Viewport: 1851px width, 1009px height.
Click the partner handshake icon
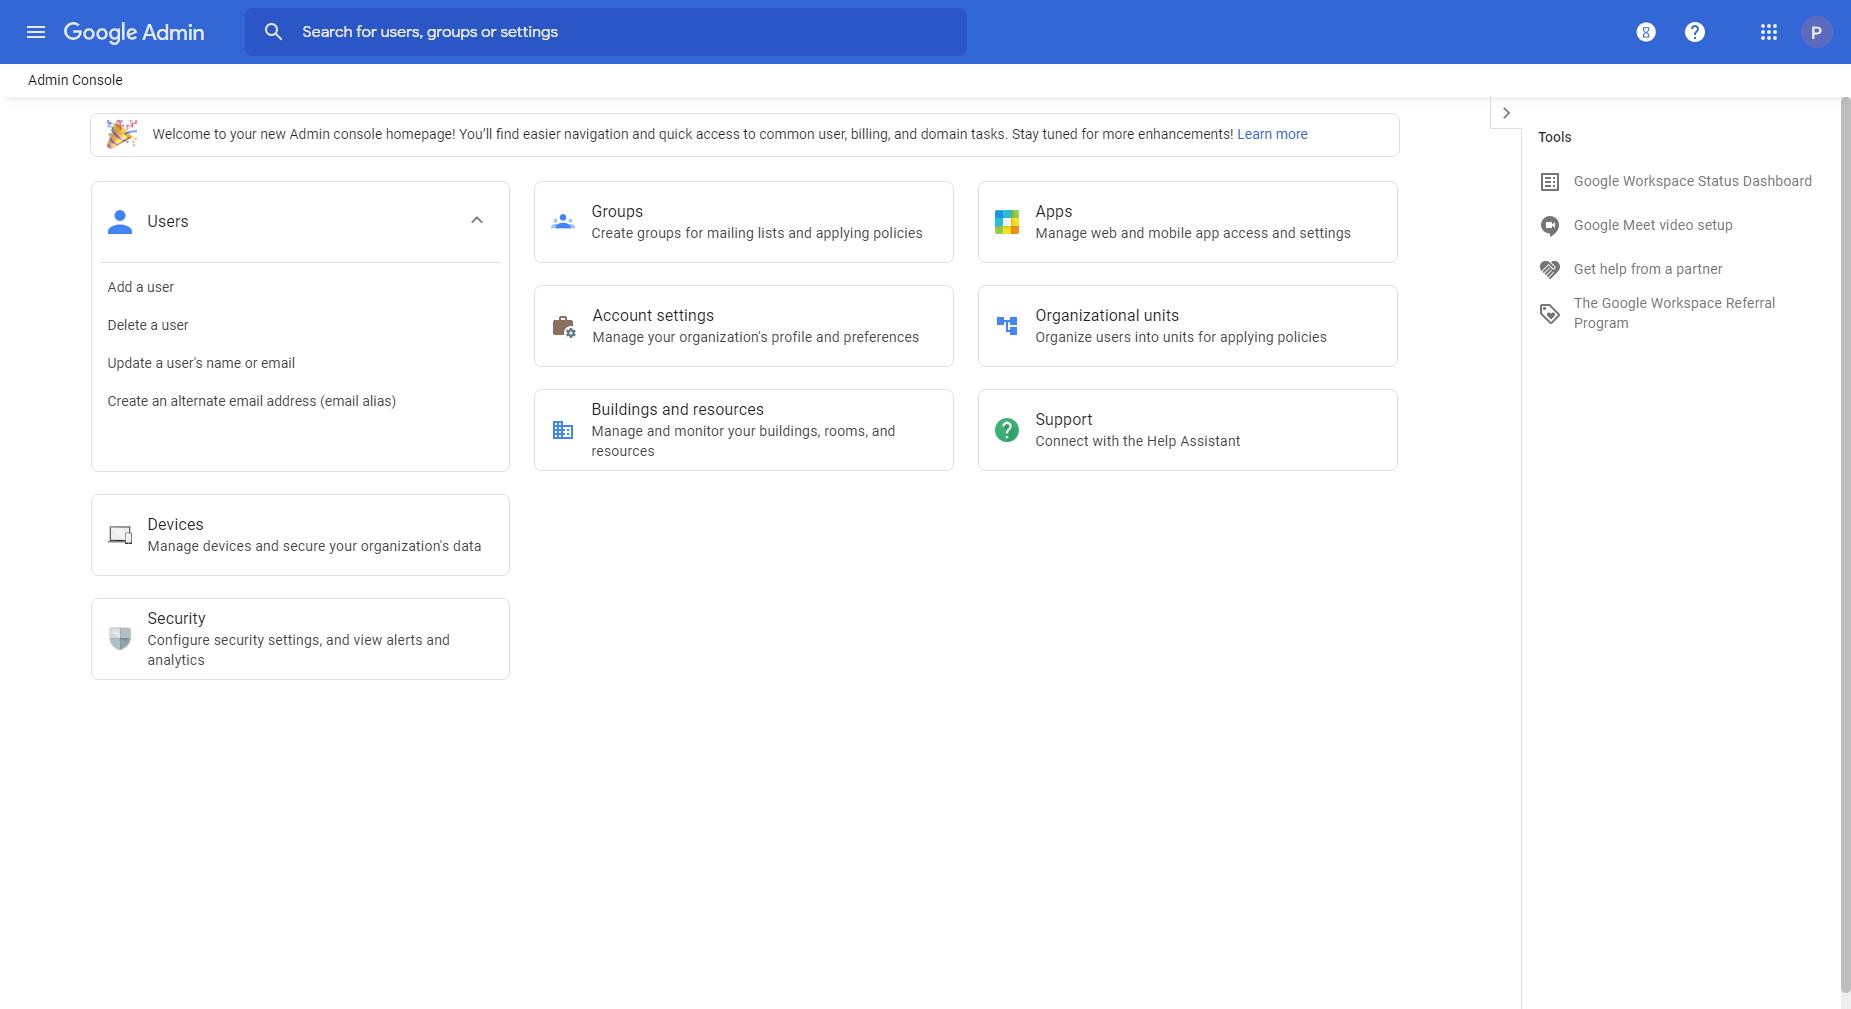[1550, 270]
